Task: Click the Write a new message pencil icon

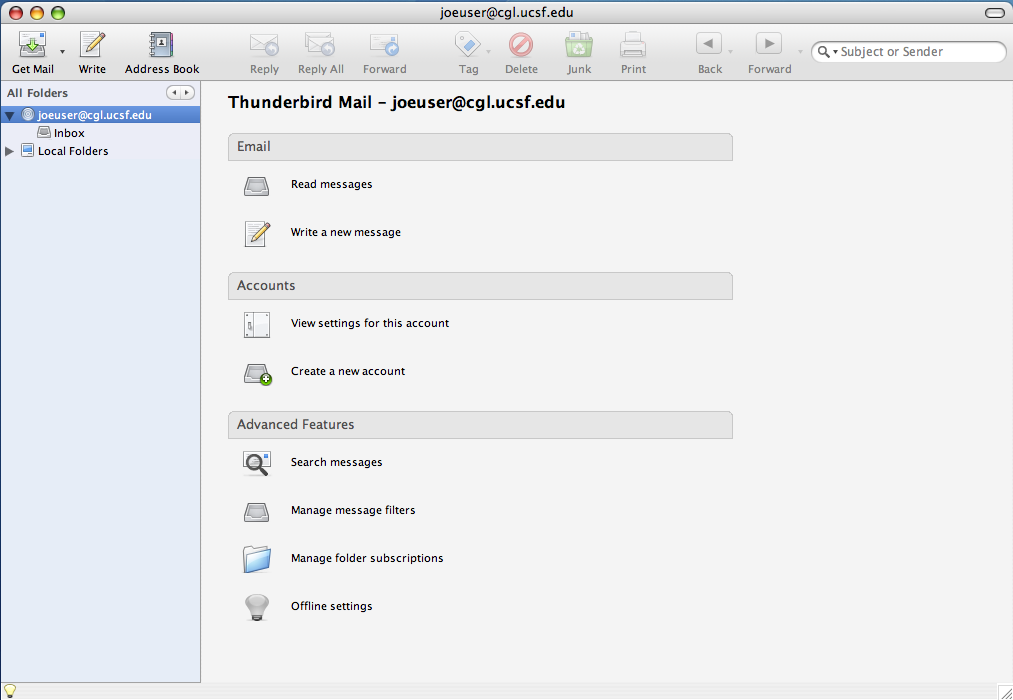Action: pos(257,233)
